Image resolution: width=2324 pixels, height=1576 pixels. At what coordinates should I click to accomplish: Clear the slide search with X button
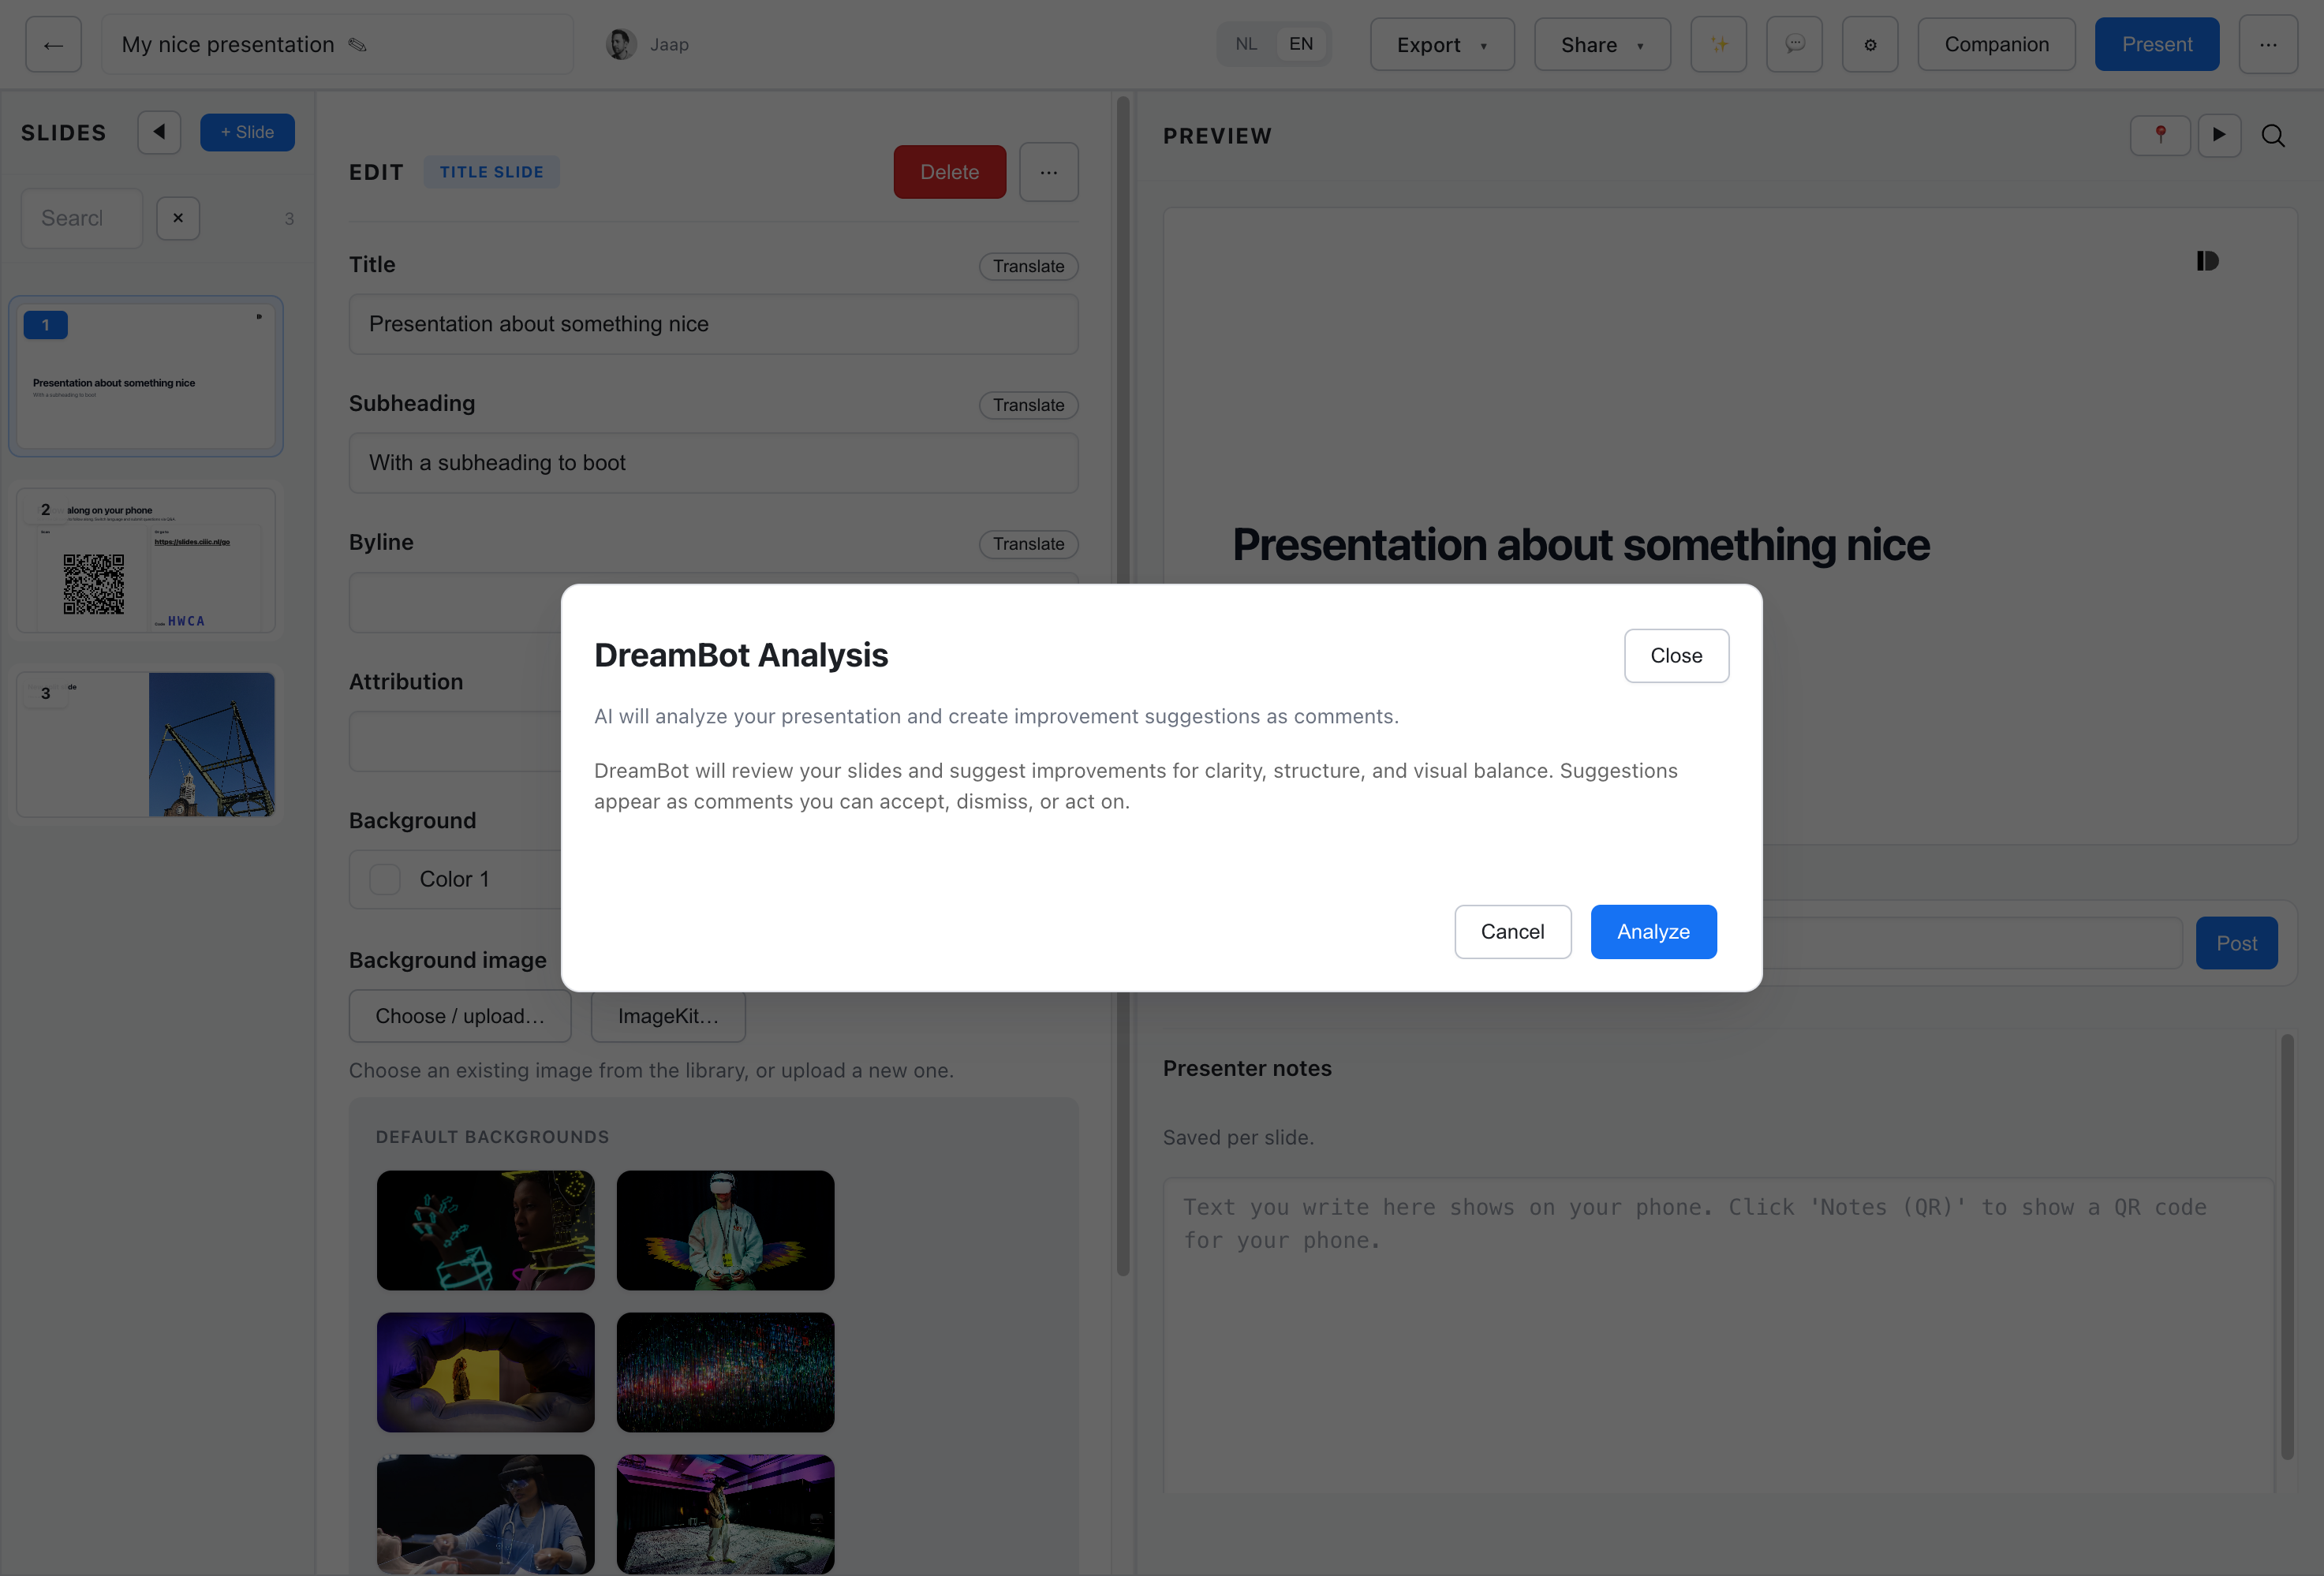click(178, 218)
